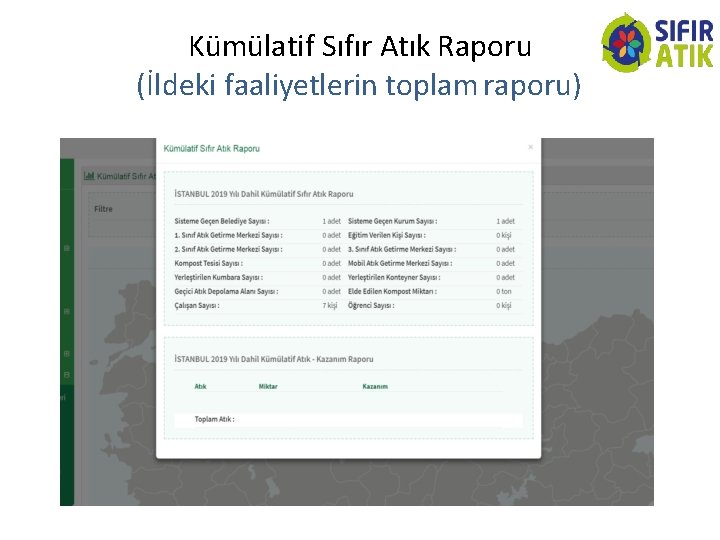
Task: Click the SIFIR ATIK logo
Action: 658,43
